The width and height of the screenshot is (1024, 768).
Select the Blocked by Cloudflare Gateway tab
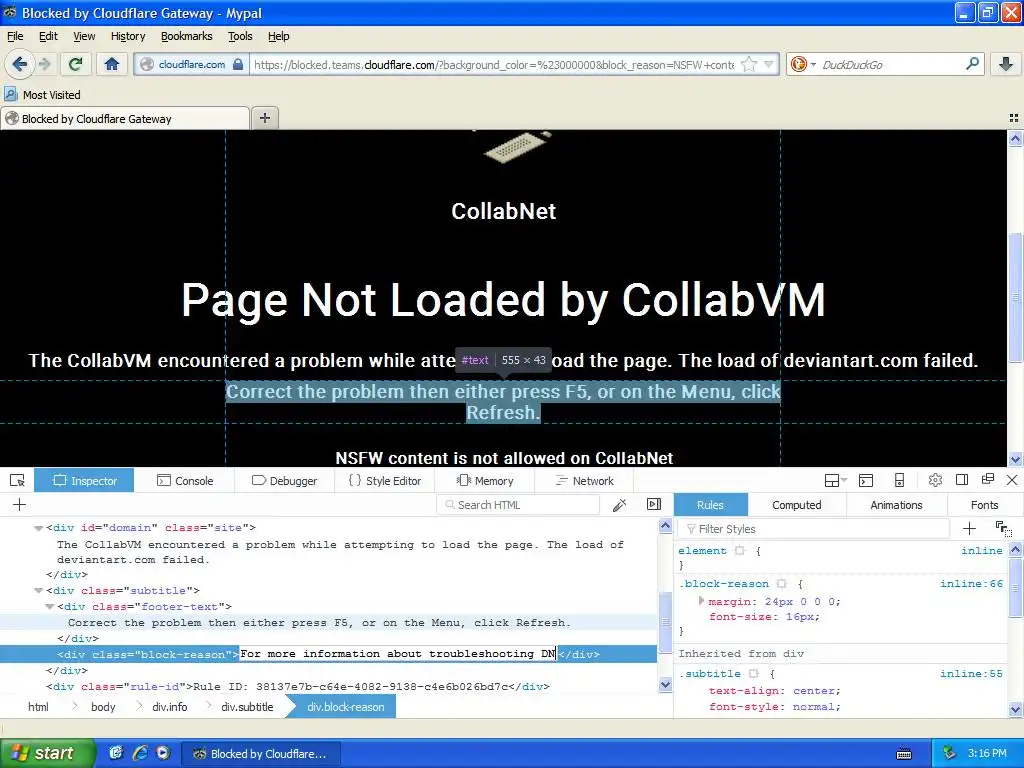pos(124,118)
